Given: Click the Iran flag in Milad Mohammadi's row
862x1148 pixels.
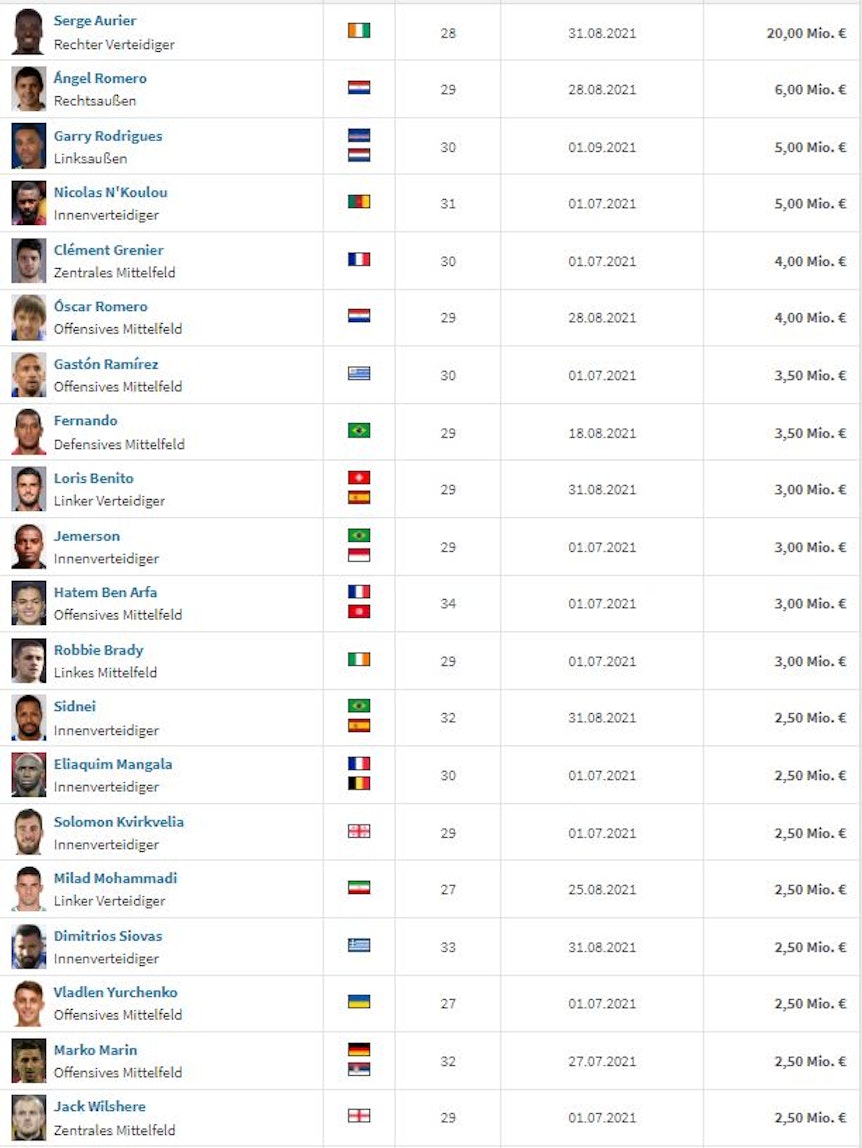Looking at the screenshot, I should tap(359, 888).
